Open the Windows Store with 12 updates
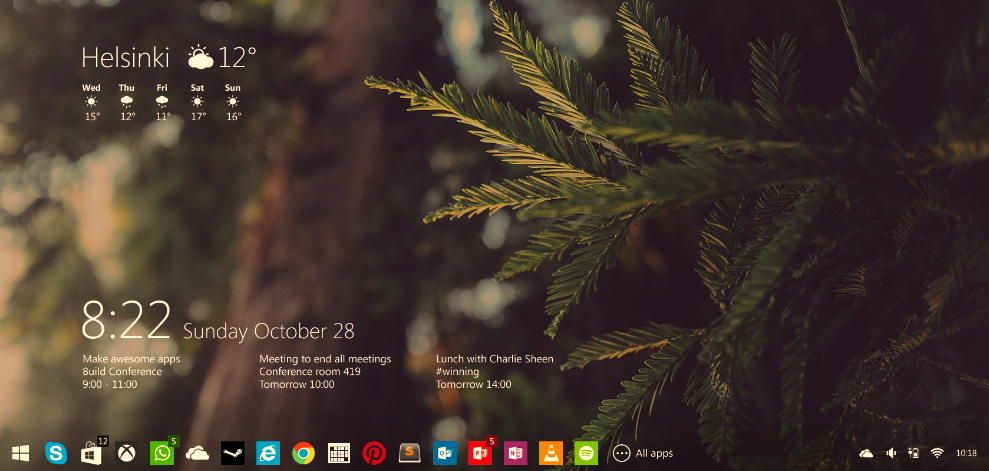Viewport: 989px width, 471px height. click(x=91, y=454)
